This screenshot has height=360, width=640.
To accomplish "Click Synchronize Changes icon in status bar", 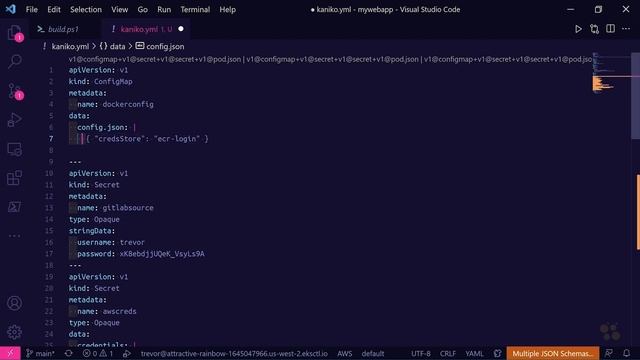I will click(69, 353).
